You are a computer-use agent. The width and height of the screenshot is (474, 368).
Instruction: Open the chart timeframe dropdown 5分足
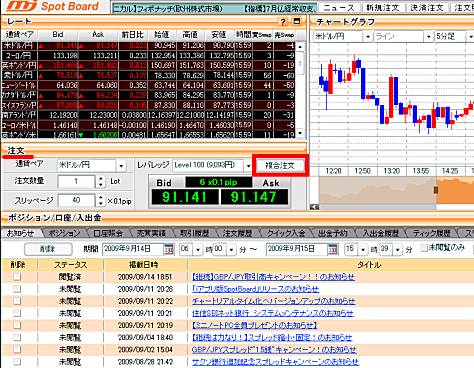click(470, 36)
